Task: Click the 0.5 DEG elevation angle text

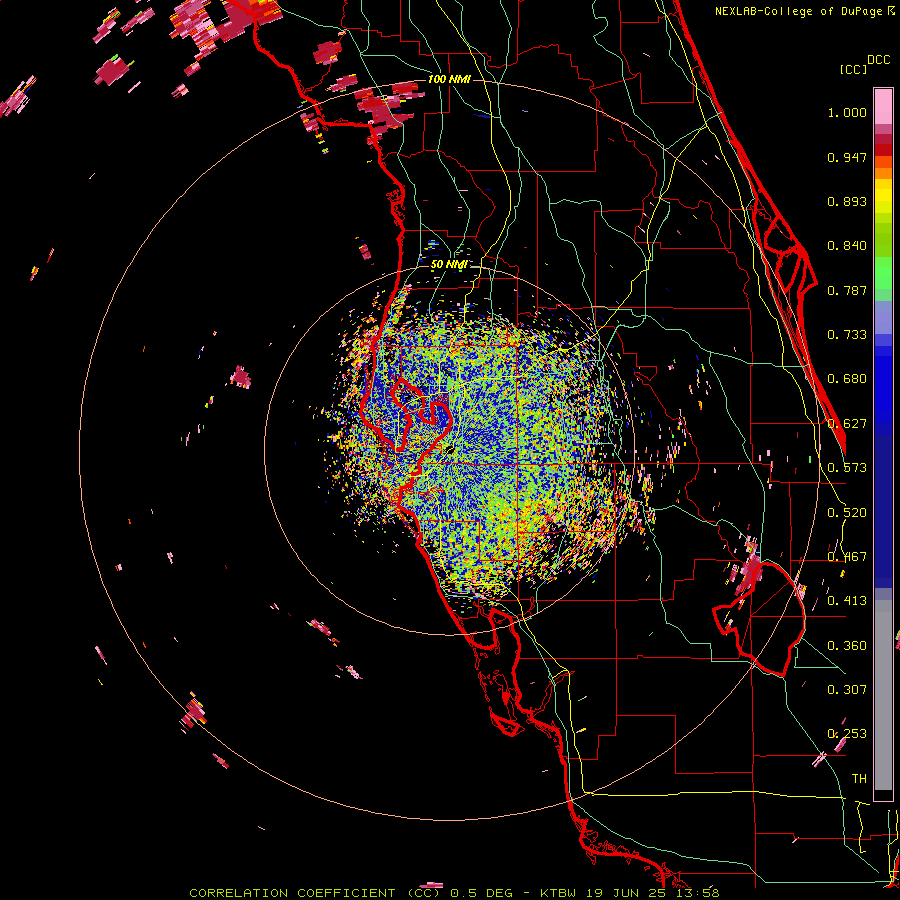Action: [482, 893]
